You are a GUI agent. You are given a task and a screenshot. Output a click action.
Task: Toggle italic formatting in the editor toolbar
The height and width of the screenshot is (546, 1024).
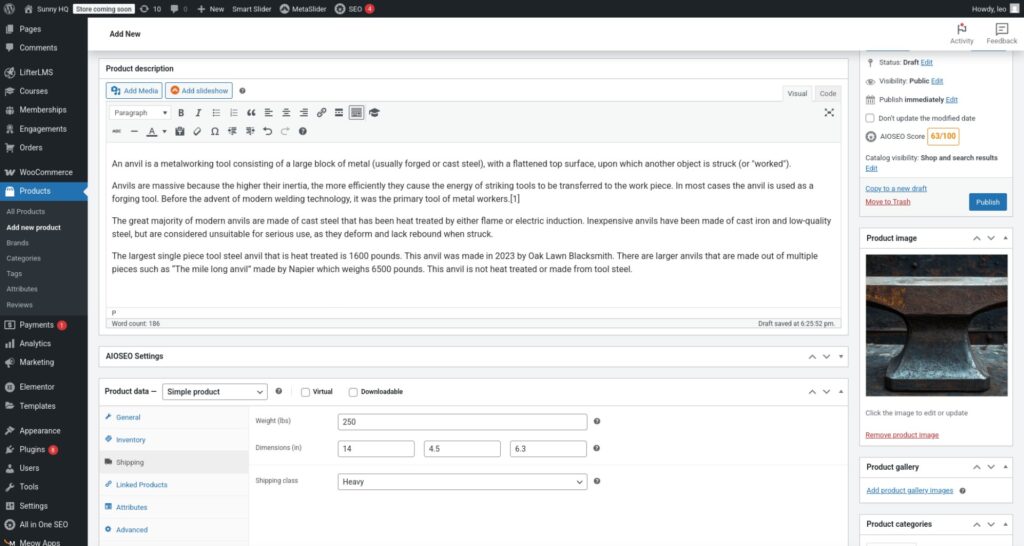tap(199, 113)
